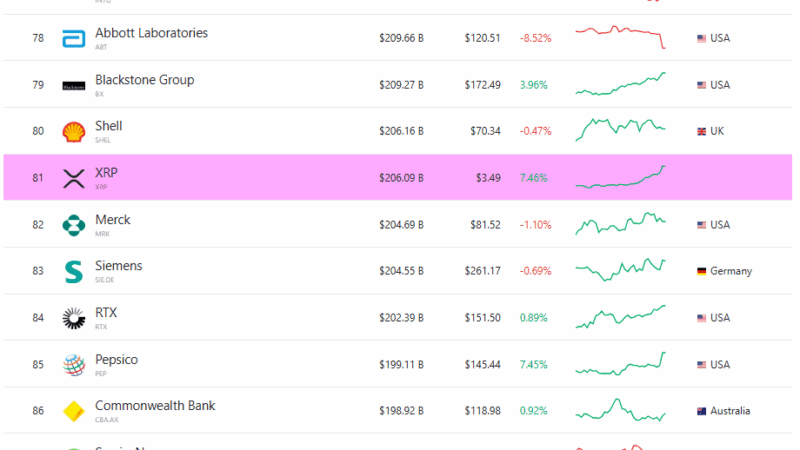Click the Siemens logo icon
Screen dimensions: 800x450
coord(73,271)
